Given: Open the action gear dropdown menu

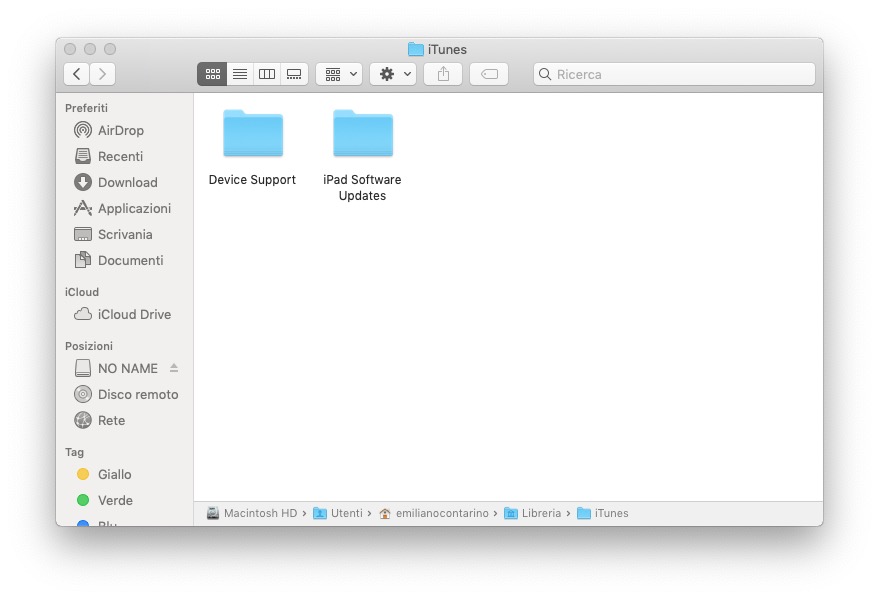Looking at the screenshot, I should [392, 73].
